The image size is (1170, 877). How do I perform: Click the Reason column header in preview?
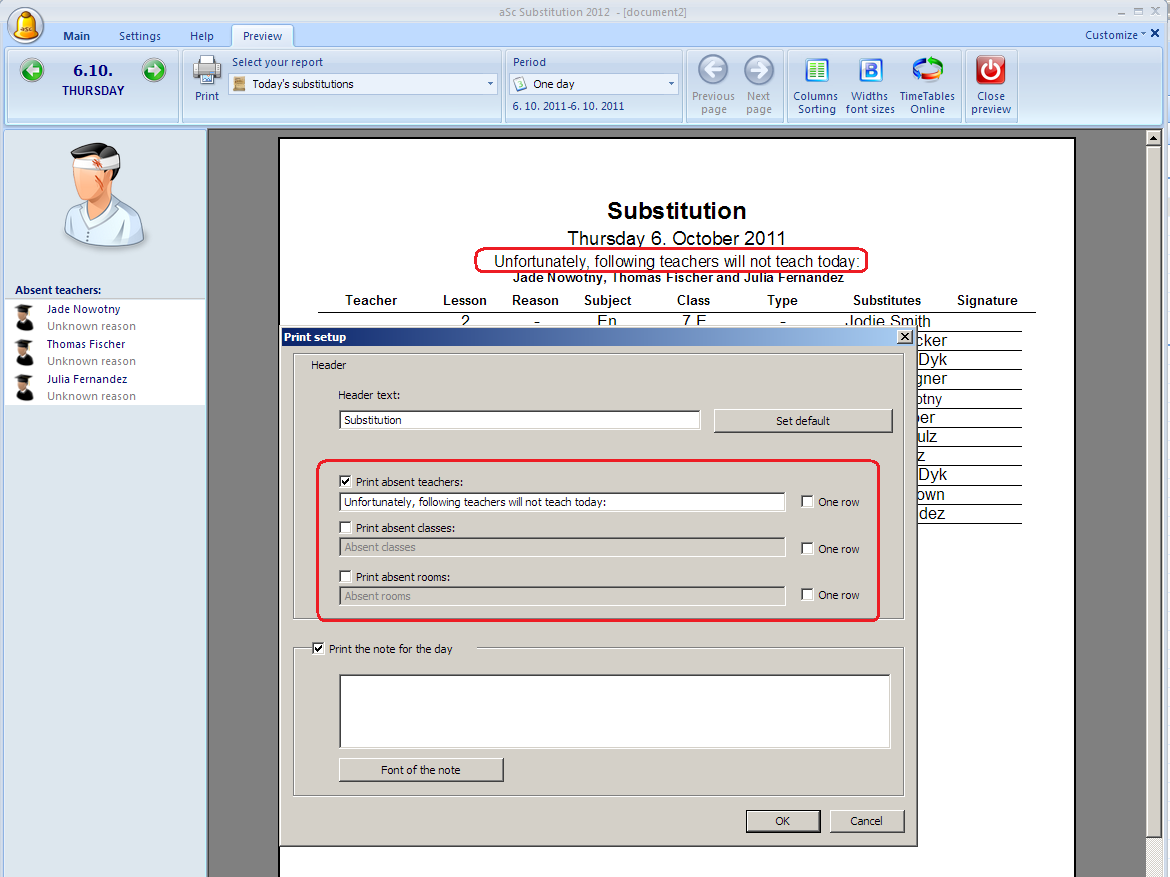point(535,300)
